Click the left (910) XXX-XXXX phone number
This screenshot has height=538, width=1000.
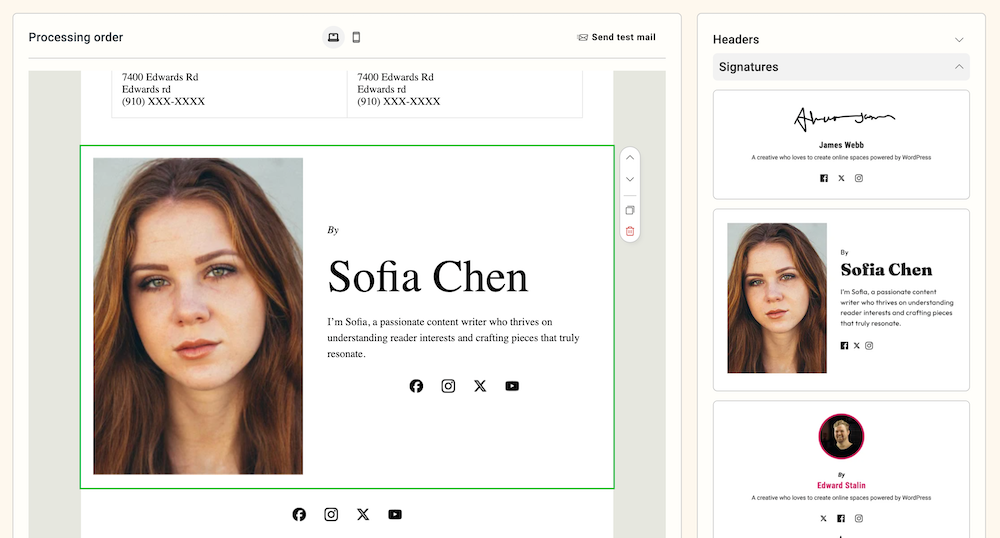pyautogui.click(x=163, y=102)
